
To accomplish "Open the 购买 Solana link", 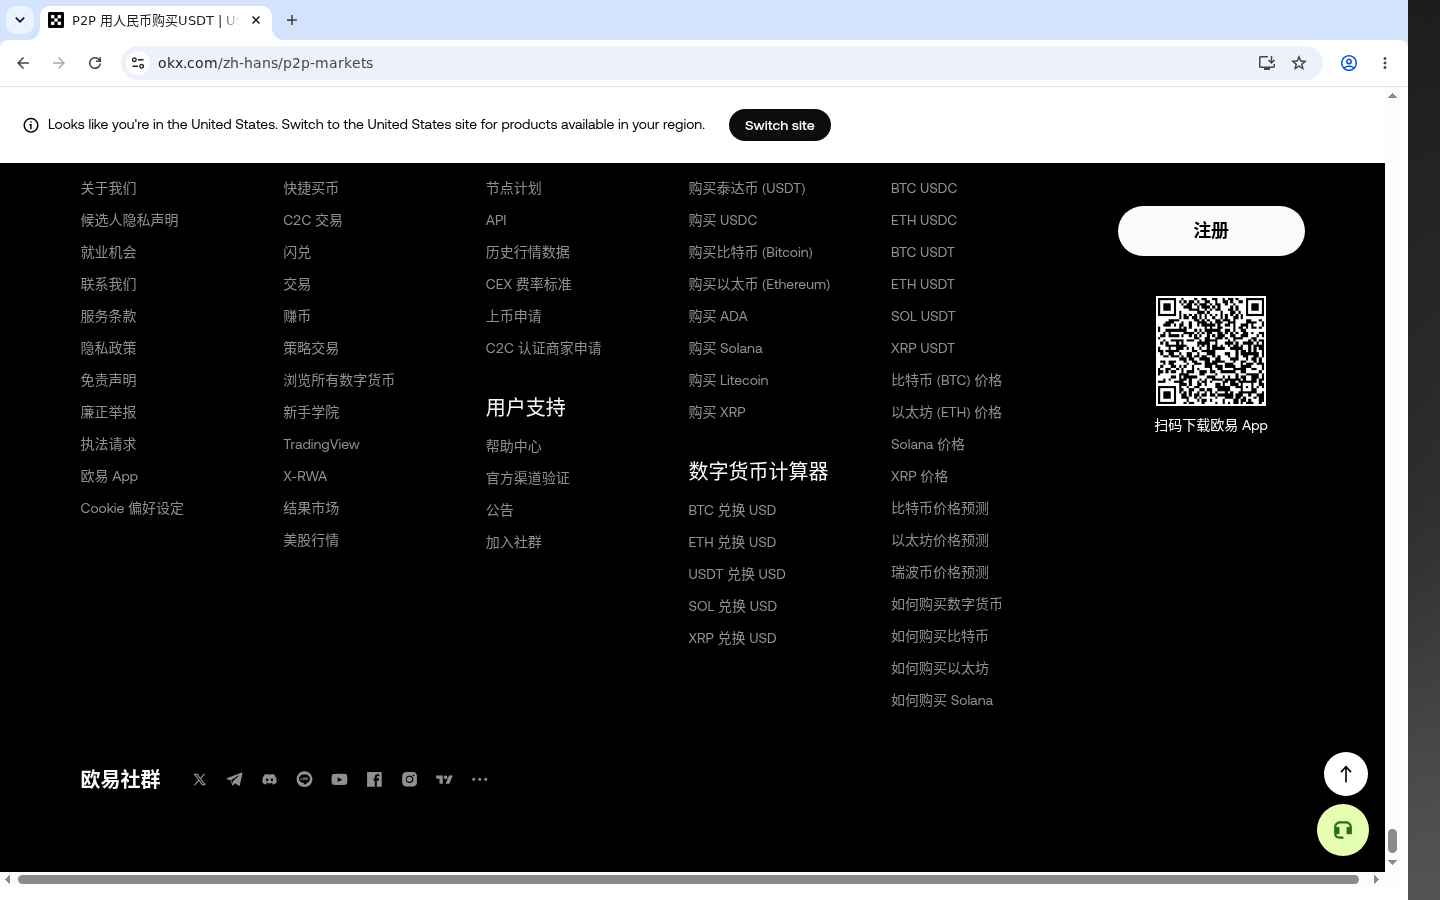I will (x=726, y=348).
